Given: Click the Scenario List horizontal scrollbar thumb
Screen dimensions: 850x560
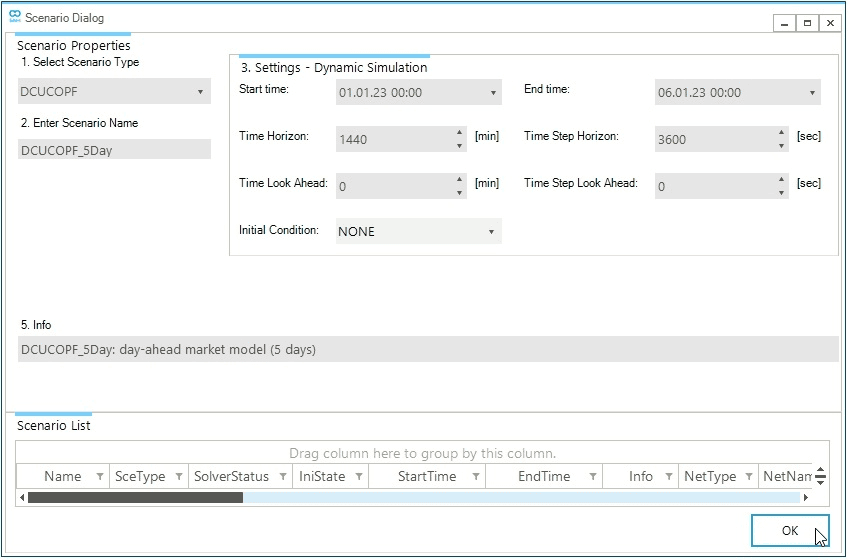Looking at the screenshot, I should click(x=135, y=497).
